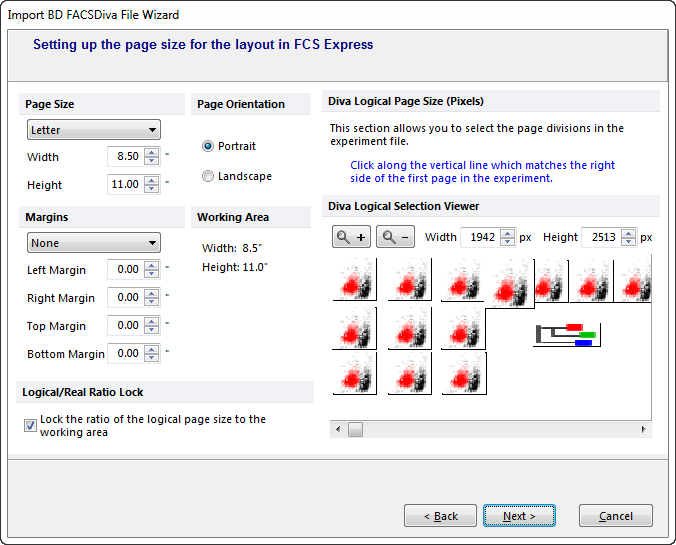
Task: Click the Back button
Action: pyautogui.click(x=440, y=516)
